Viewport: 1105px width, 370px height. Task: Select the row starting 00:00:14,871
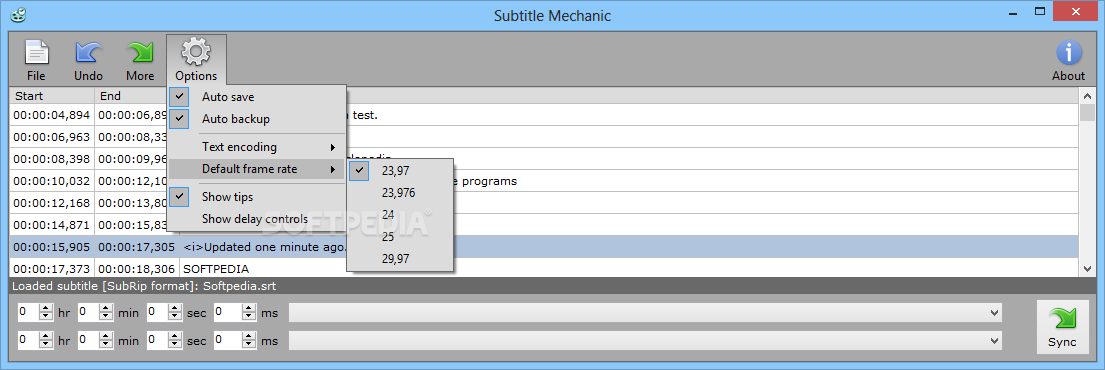(x=543, y=225)
